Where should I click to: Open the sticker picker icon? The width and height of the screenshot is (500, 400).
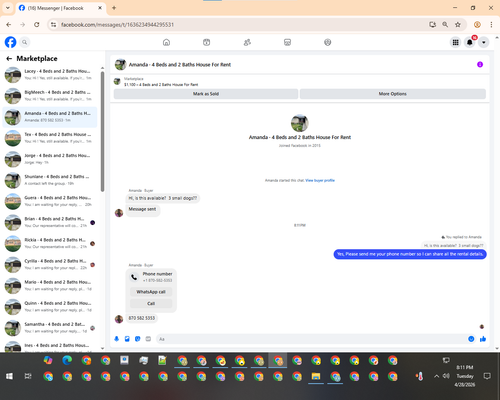pos(138,339)
